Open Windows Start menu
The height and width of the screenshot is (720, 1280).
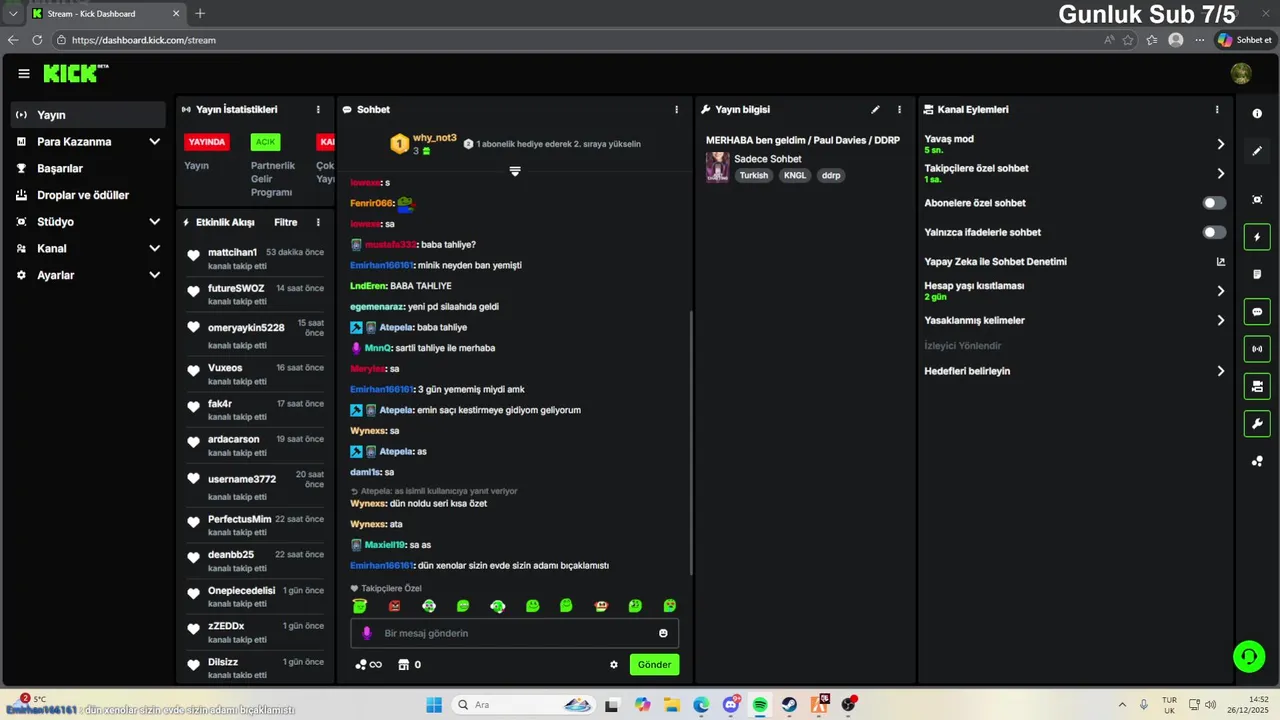coord(434,705)
